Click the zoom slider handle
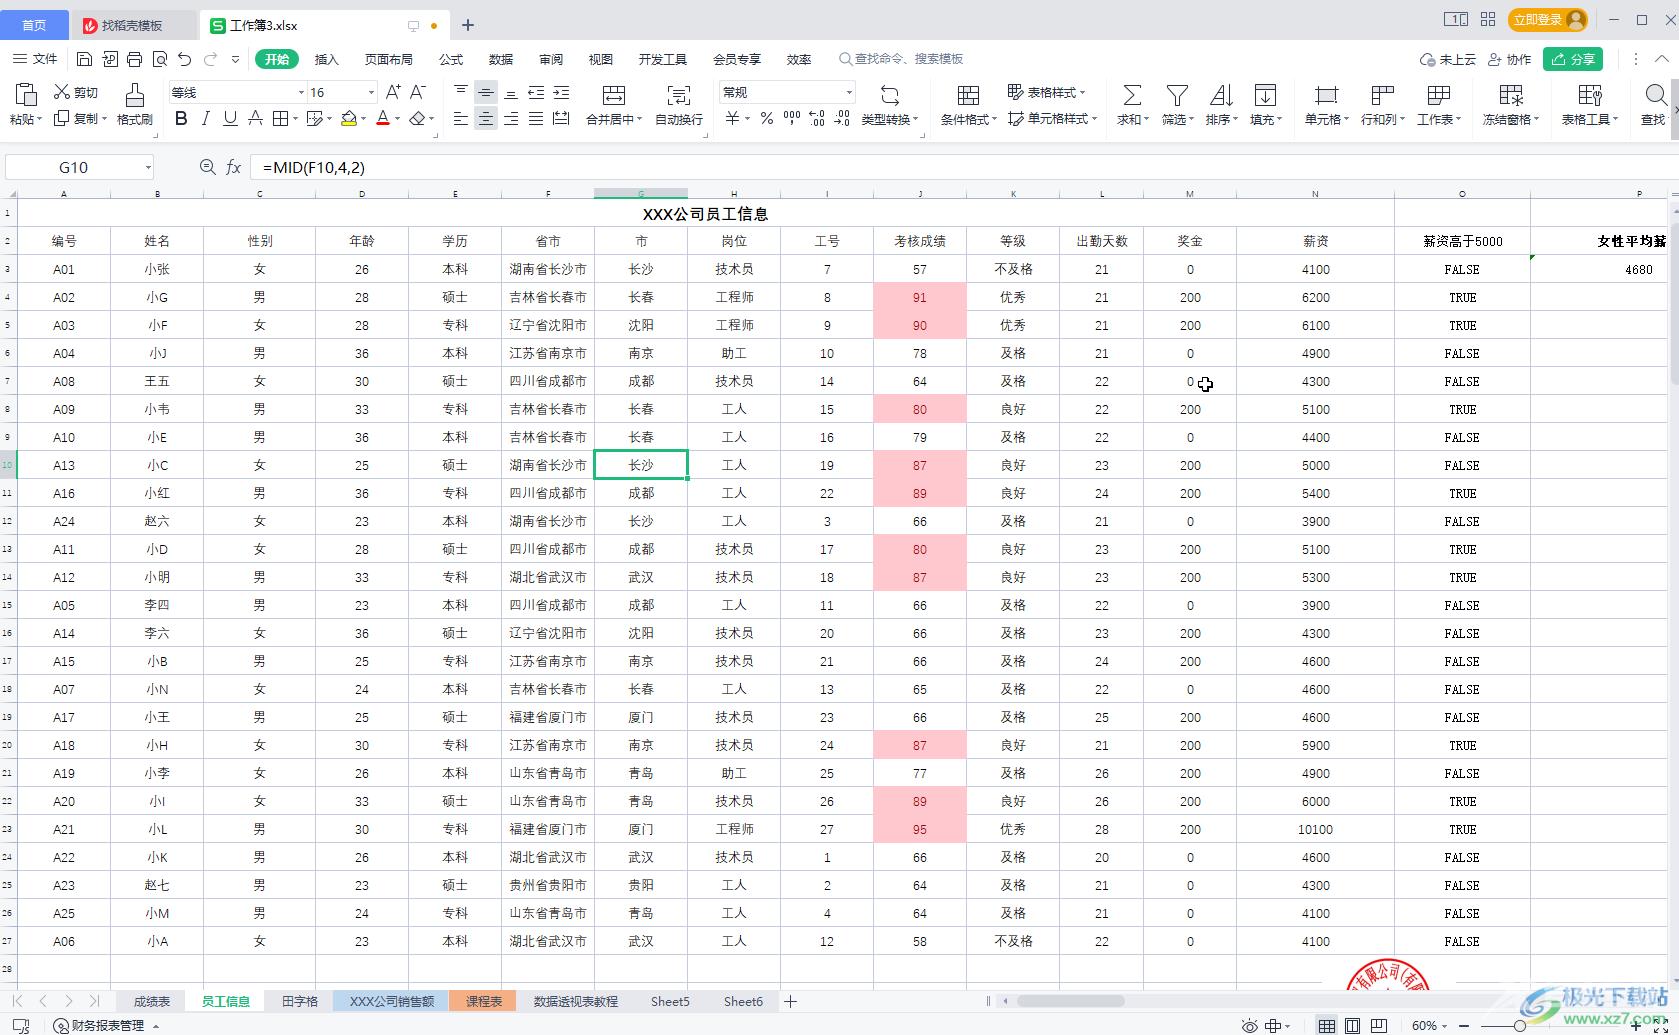The height and width of the screenshot is (1035, 1679). tap(1520, 1025)
